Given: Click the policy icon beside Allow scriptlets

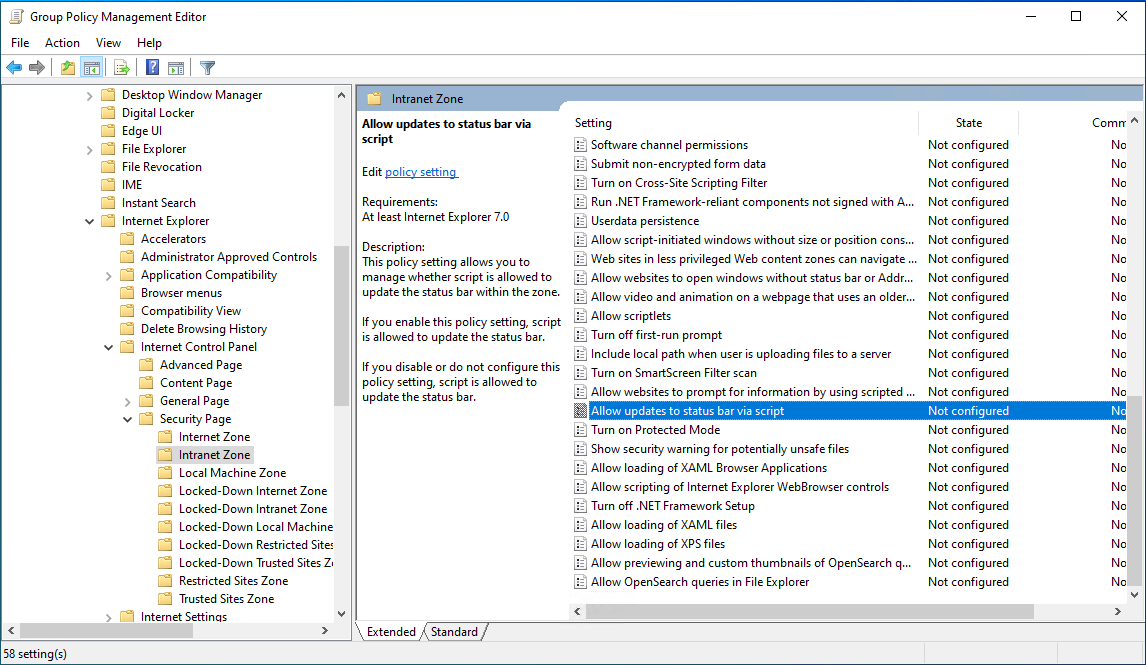Looking at the screenshot, I should pos(580,316).
